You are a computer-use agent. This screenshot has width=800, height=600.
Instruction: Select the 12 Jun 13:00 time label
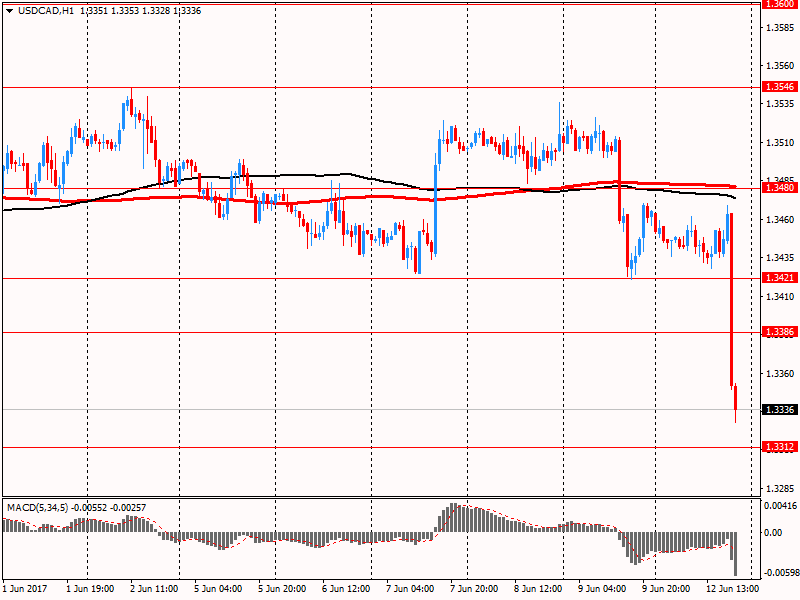(733, 589)
